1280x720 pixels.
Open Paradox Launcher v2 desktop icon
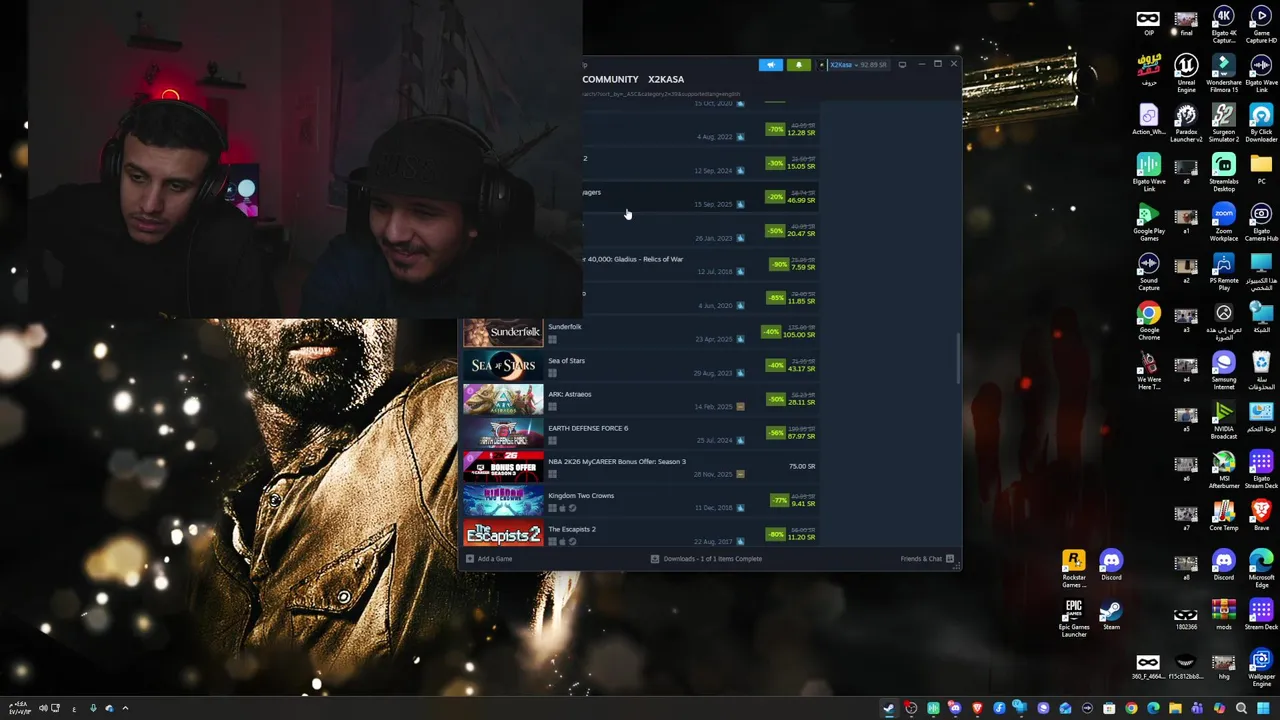1186,122
